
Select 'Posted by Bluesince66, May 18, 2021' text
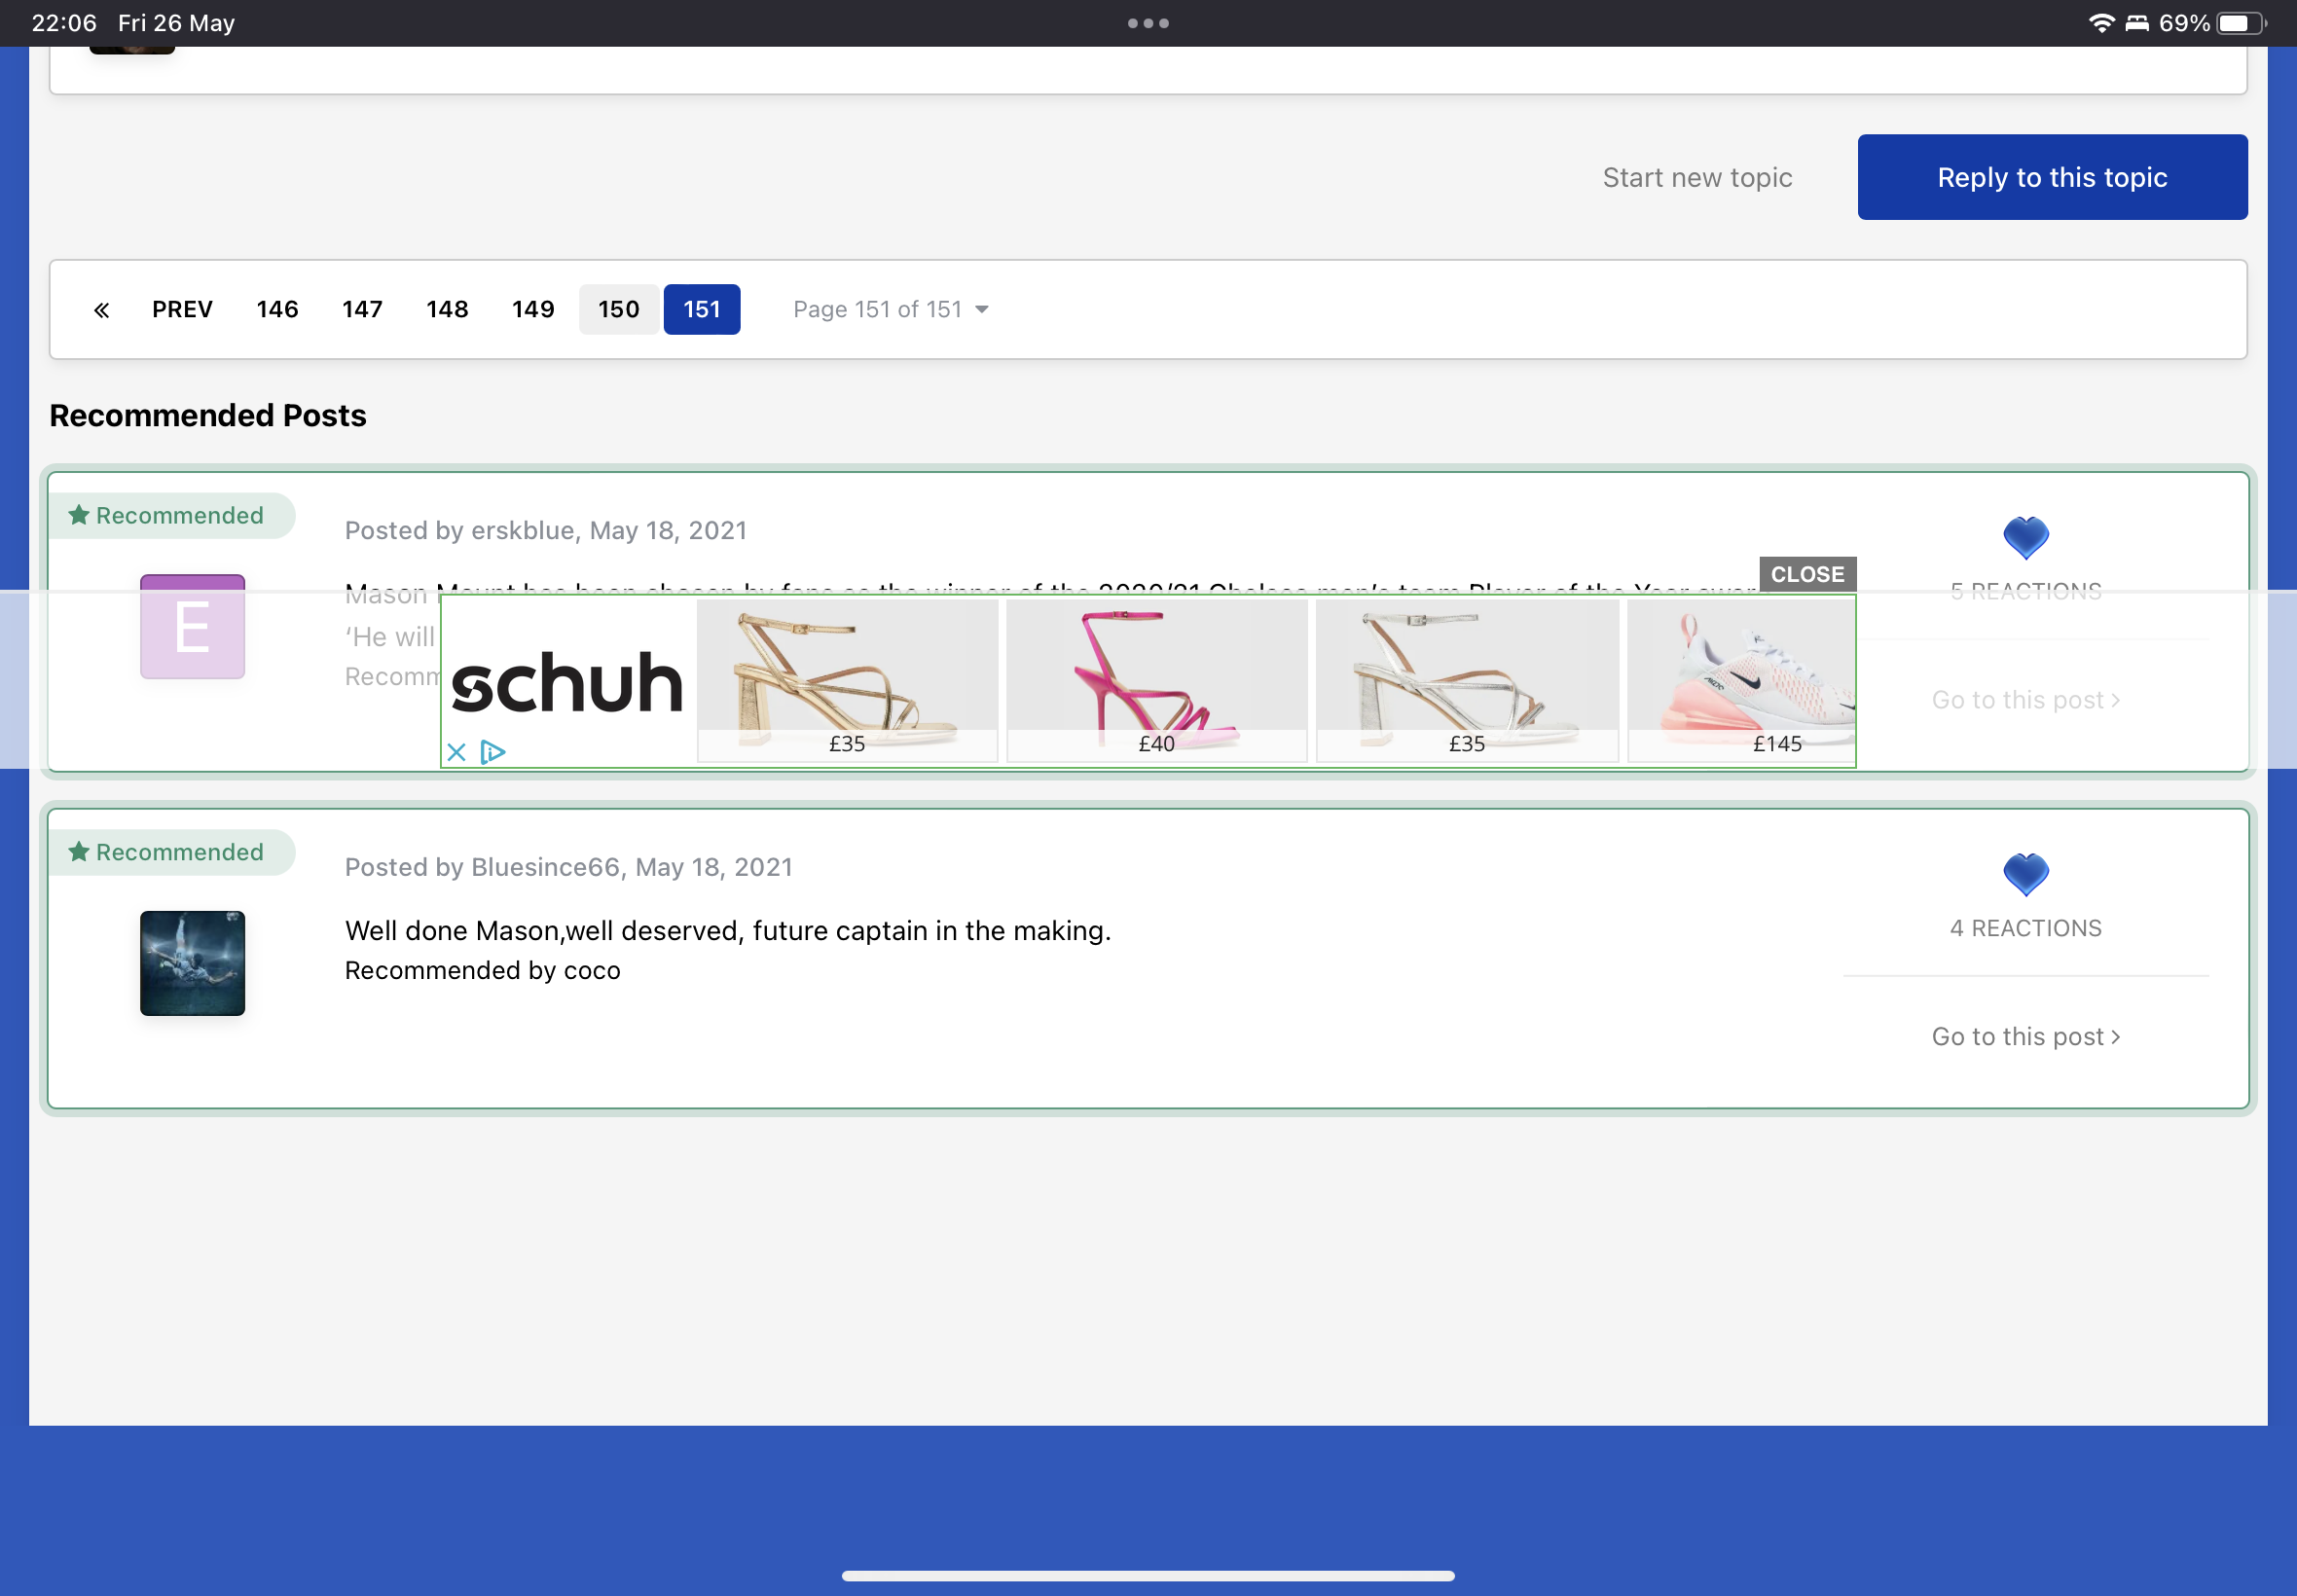click(x=569, y=868)
